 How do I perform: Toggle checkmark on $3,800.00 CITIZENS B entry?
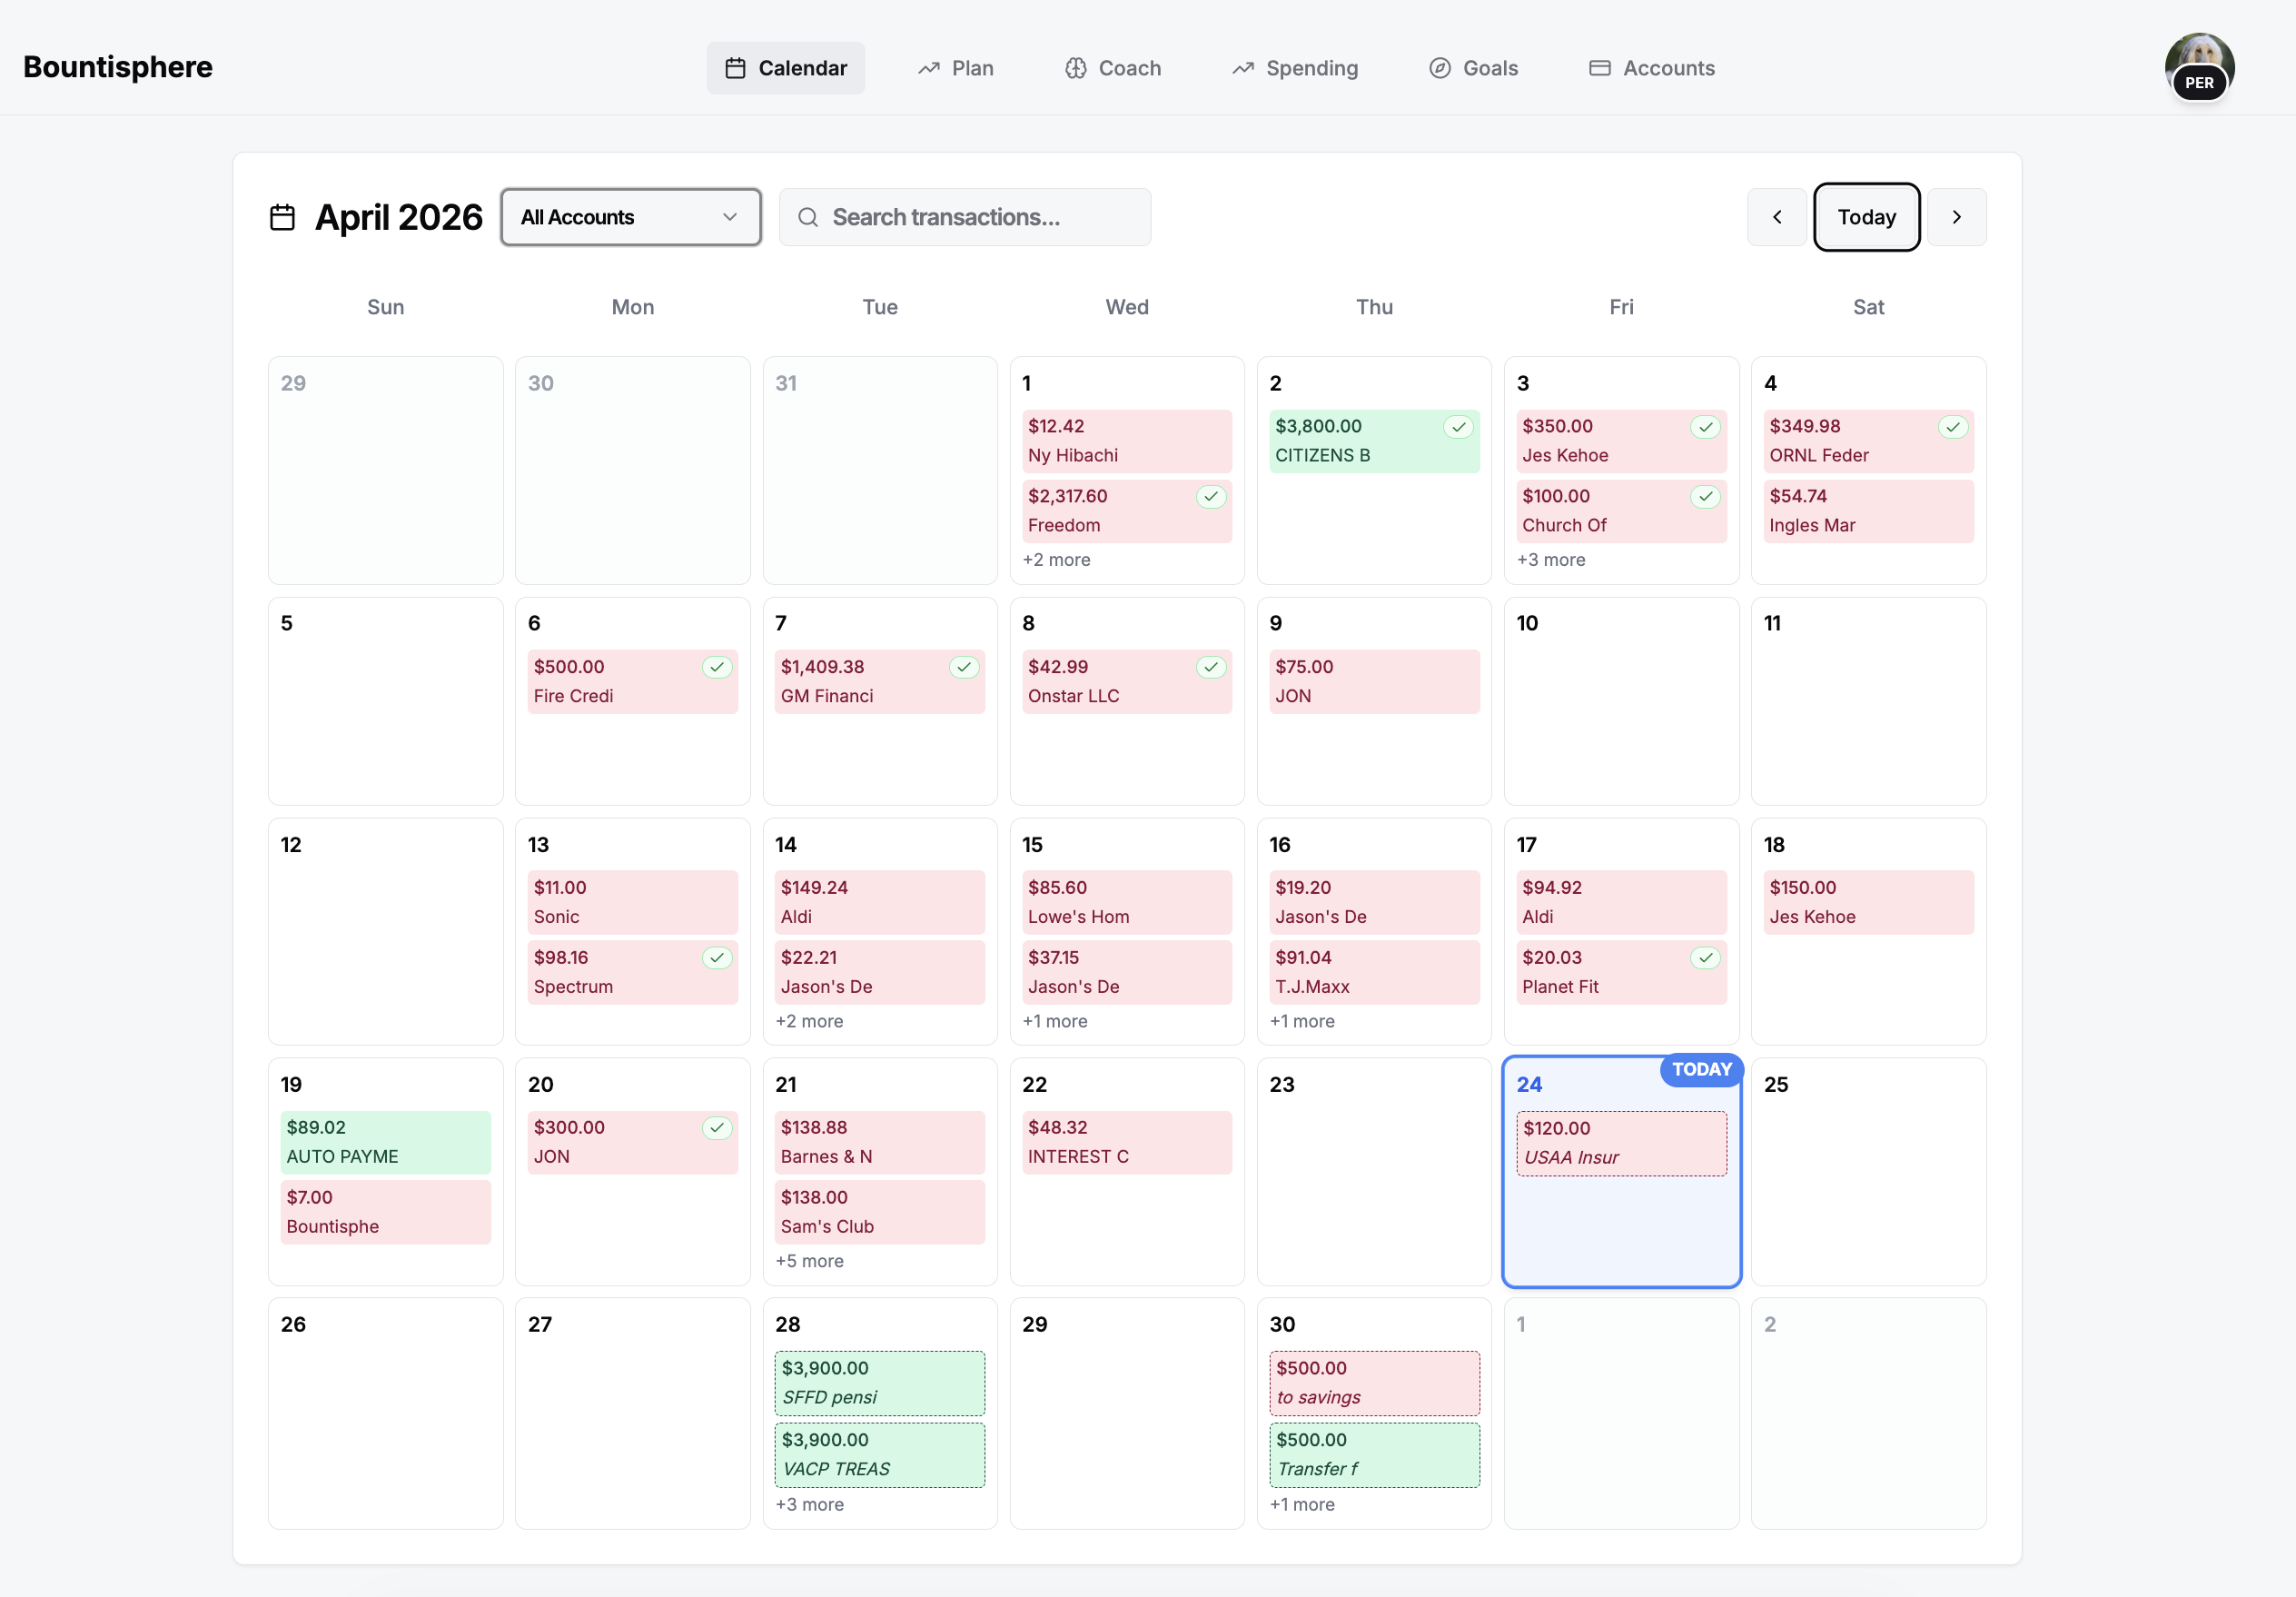(x=1458, y=427)
